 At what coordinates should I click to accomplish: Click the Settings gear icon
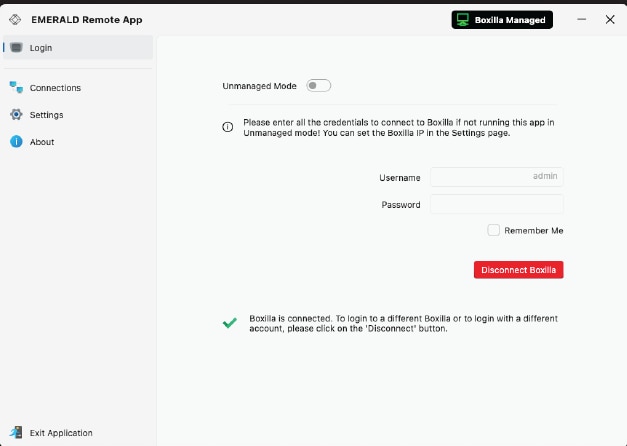(16, 114)
